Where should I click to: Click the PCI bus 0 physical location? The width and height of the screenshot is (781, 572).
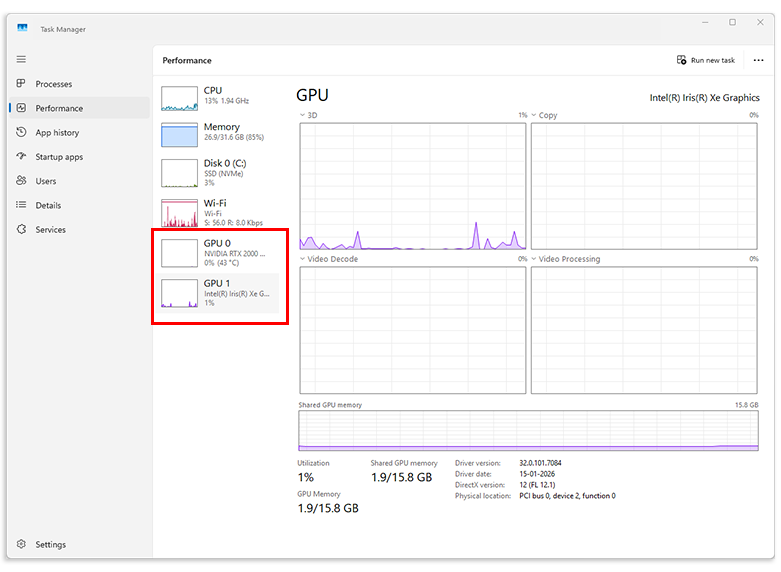click(567, 496)
